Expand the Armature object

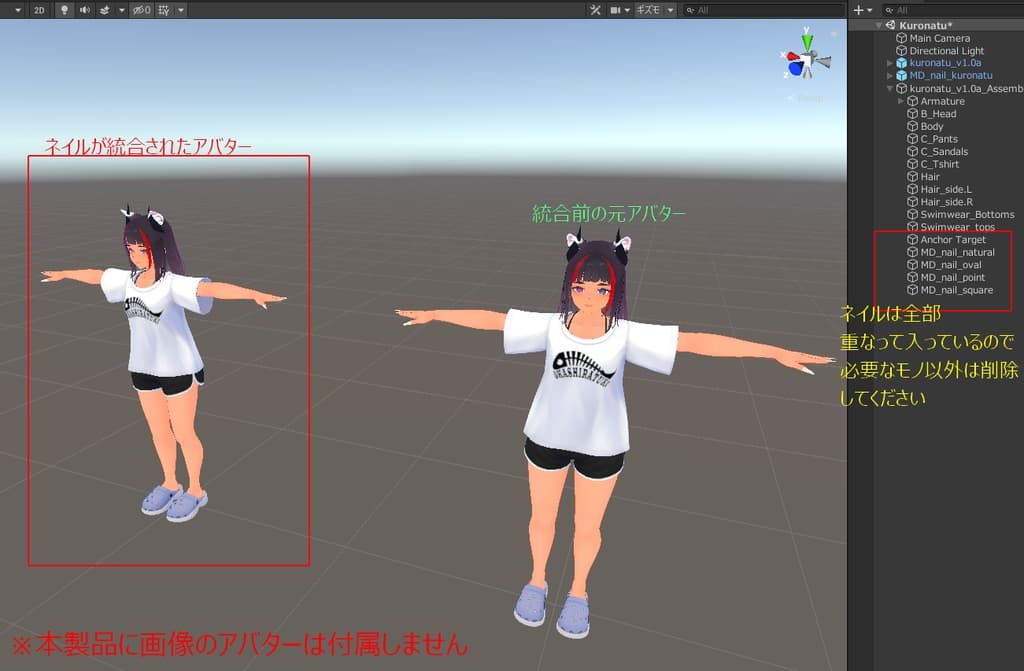coord(901,101)
